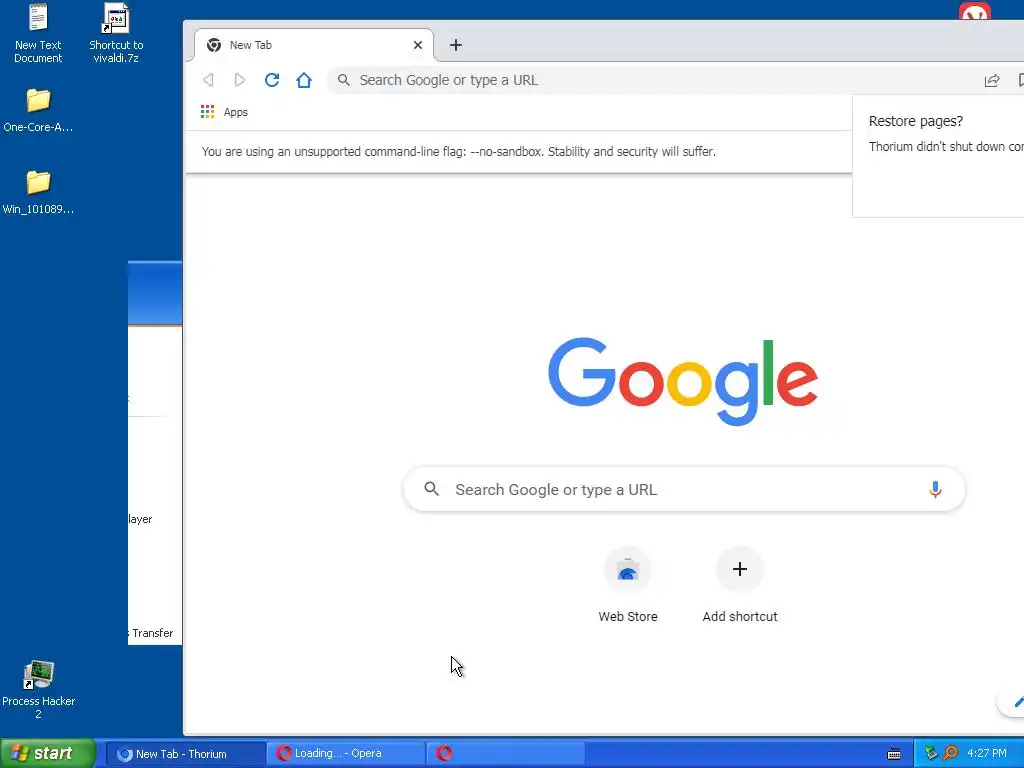Launch Process Hacker 2 from desktop
The height and width of the screenshot is (768, 1024).
click(x=38, y=690)
